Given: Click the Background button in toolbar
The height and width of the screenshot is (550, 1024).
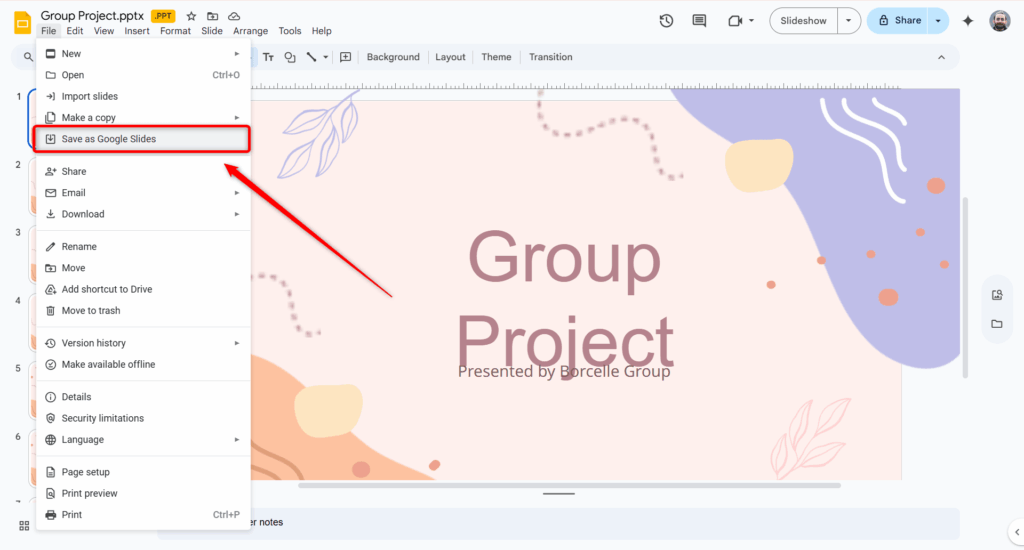Looking at the screenshot, I should pos(393,58).
